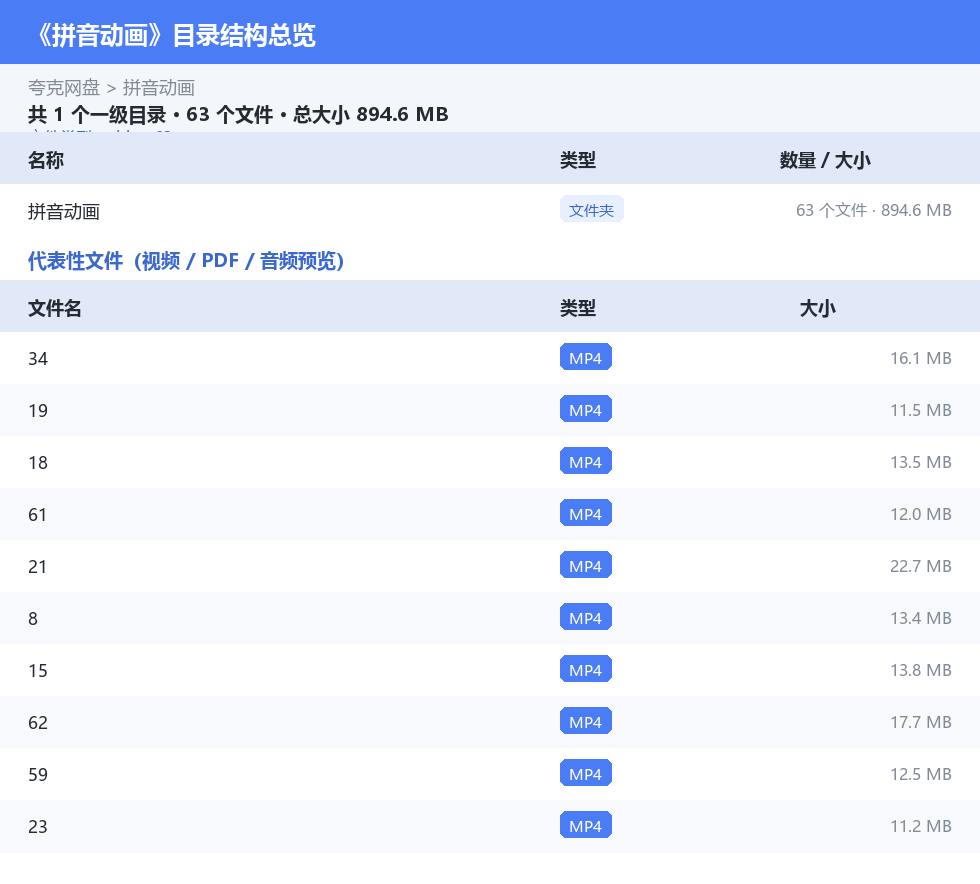
Task: Click the MP4 badge for file 61
Action: 586,513
